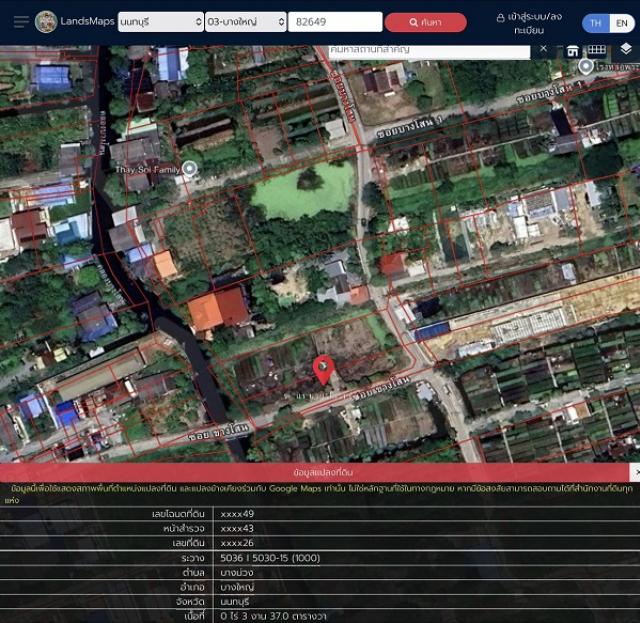Click the parcel number field 82649
Screen dimensions: 640x623
coord(334,22)
